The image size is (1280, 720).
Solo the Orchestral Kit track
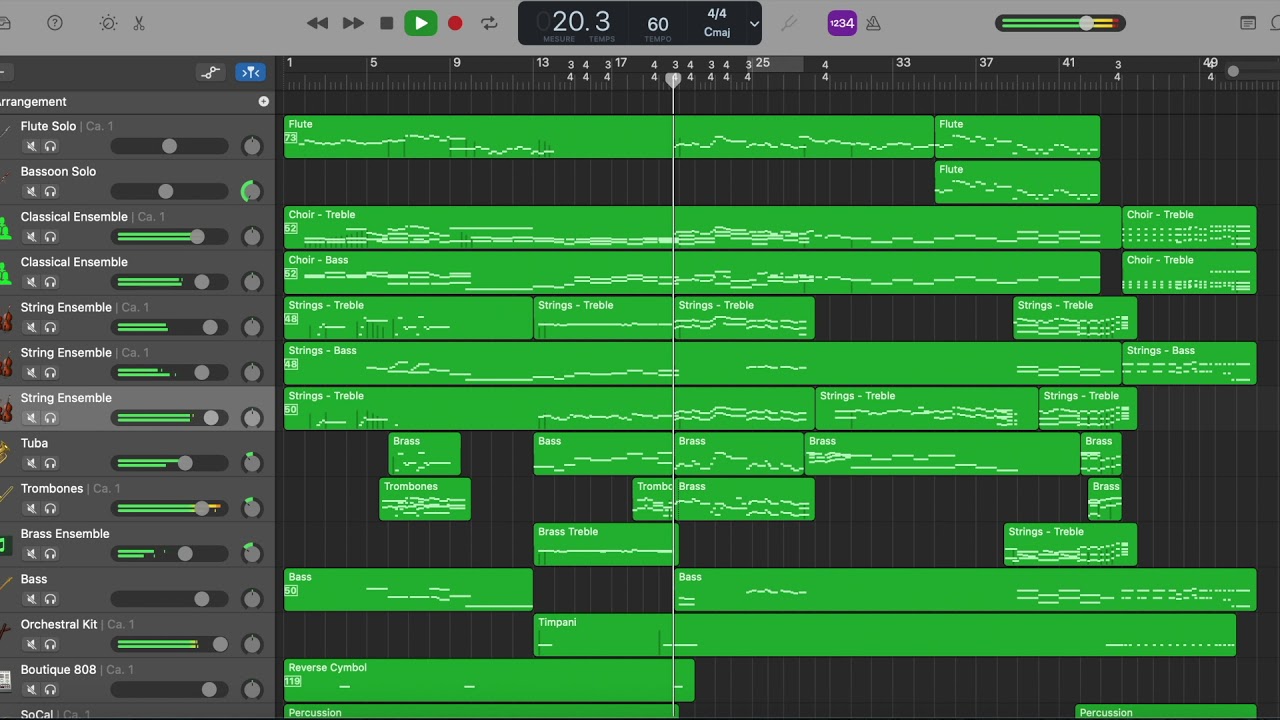(50, 644)
